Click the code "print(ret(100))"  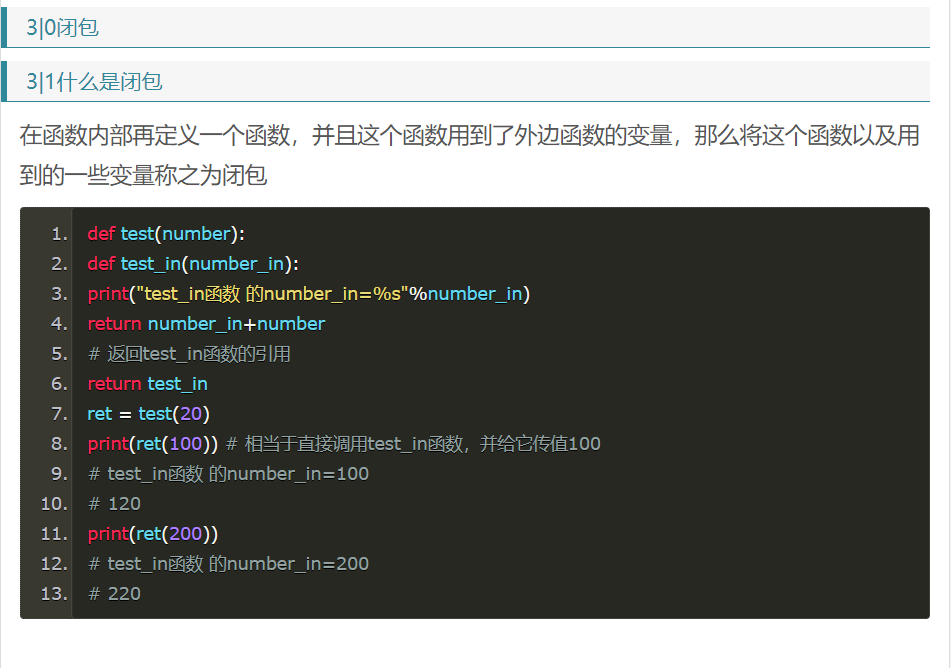click(153, 444)
